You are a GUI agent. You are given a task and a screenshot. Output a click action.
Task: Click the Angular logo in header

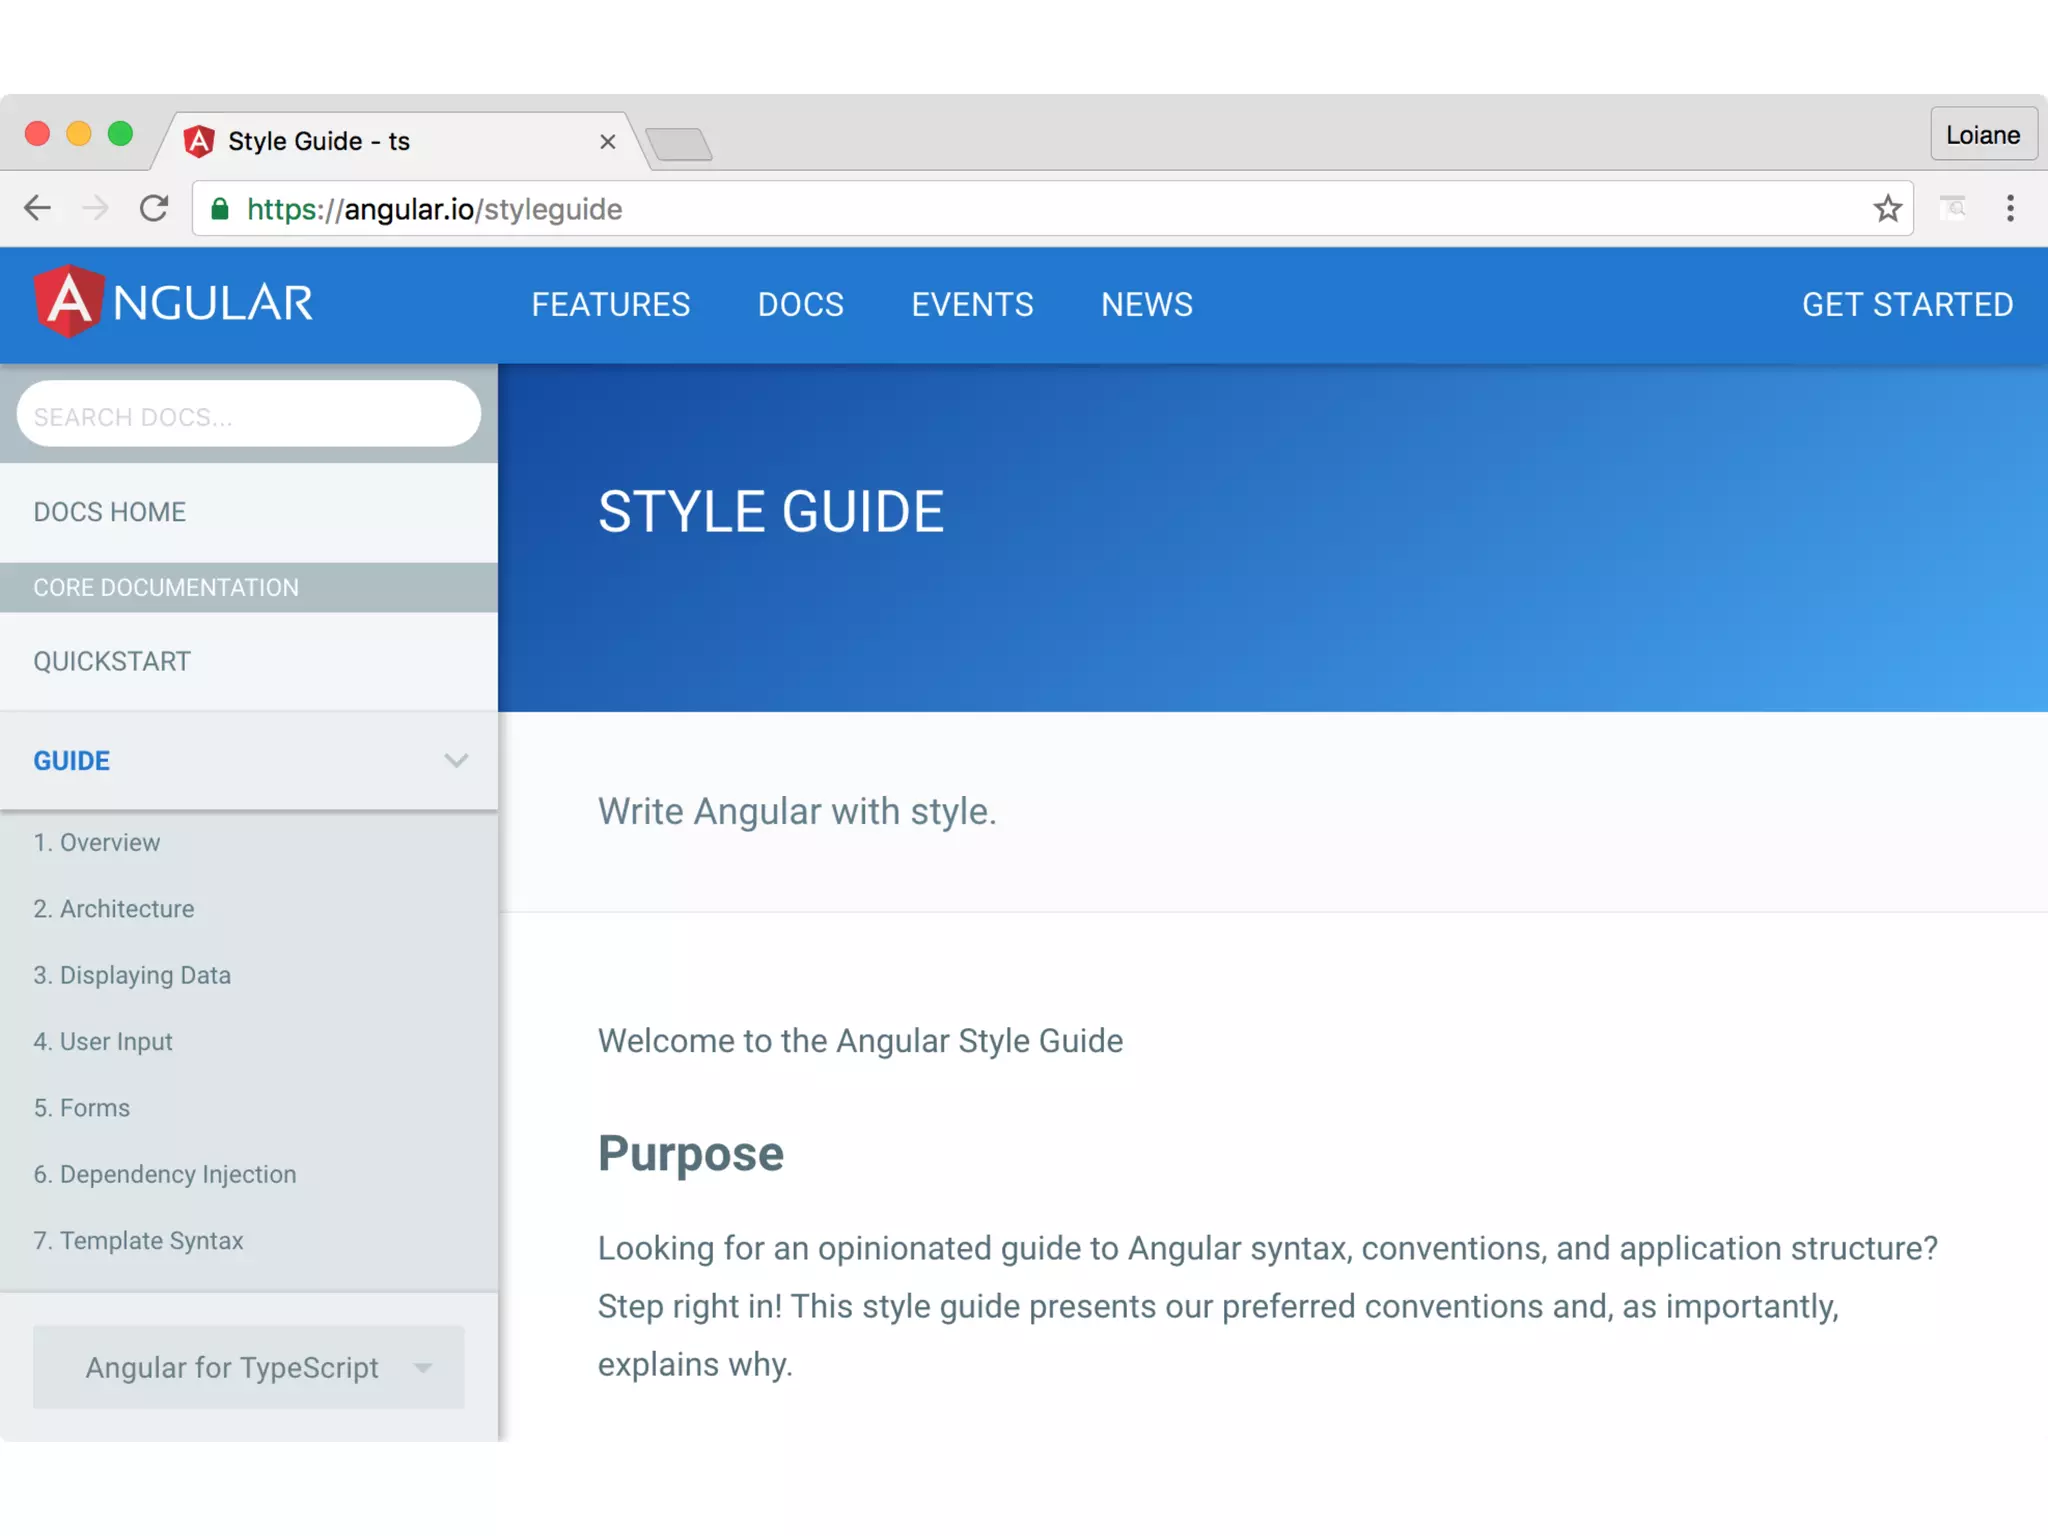[173, 303]
